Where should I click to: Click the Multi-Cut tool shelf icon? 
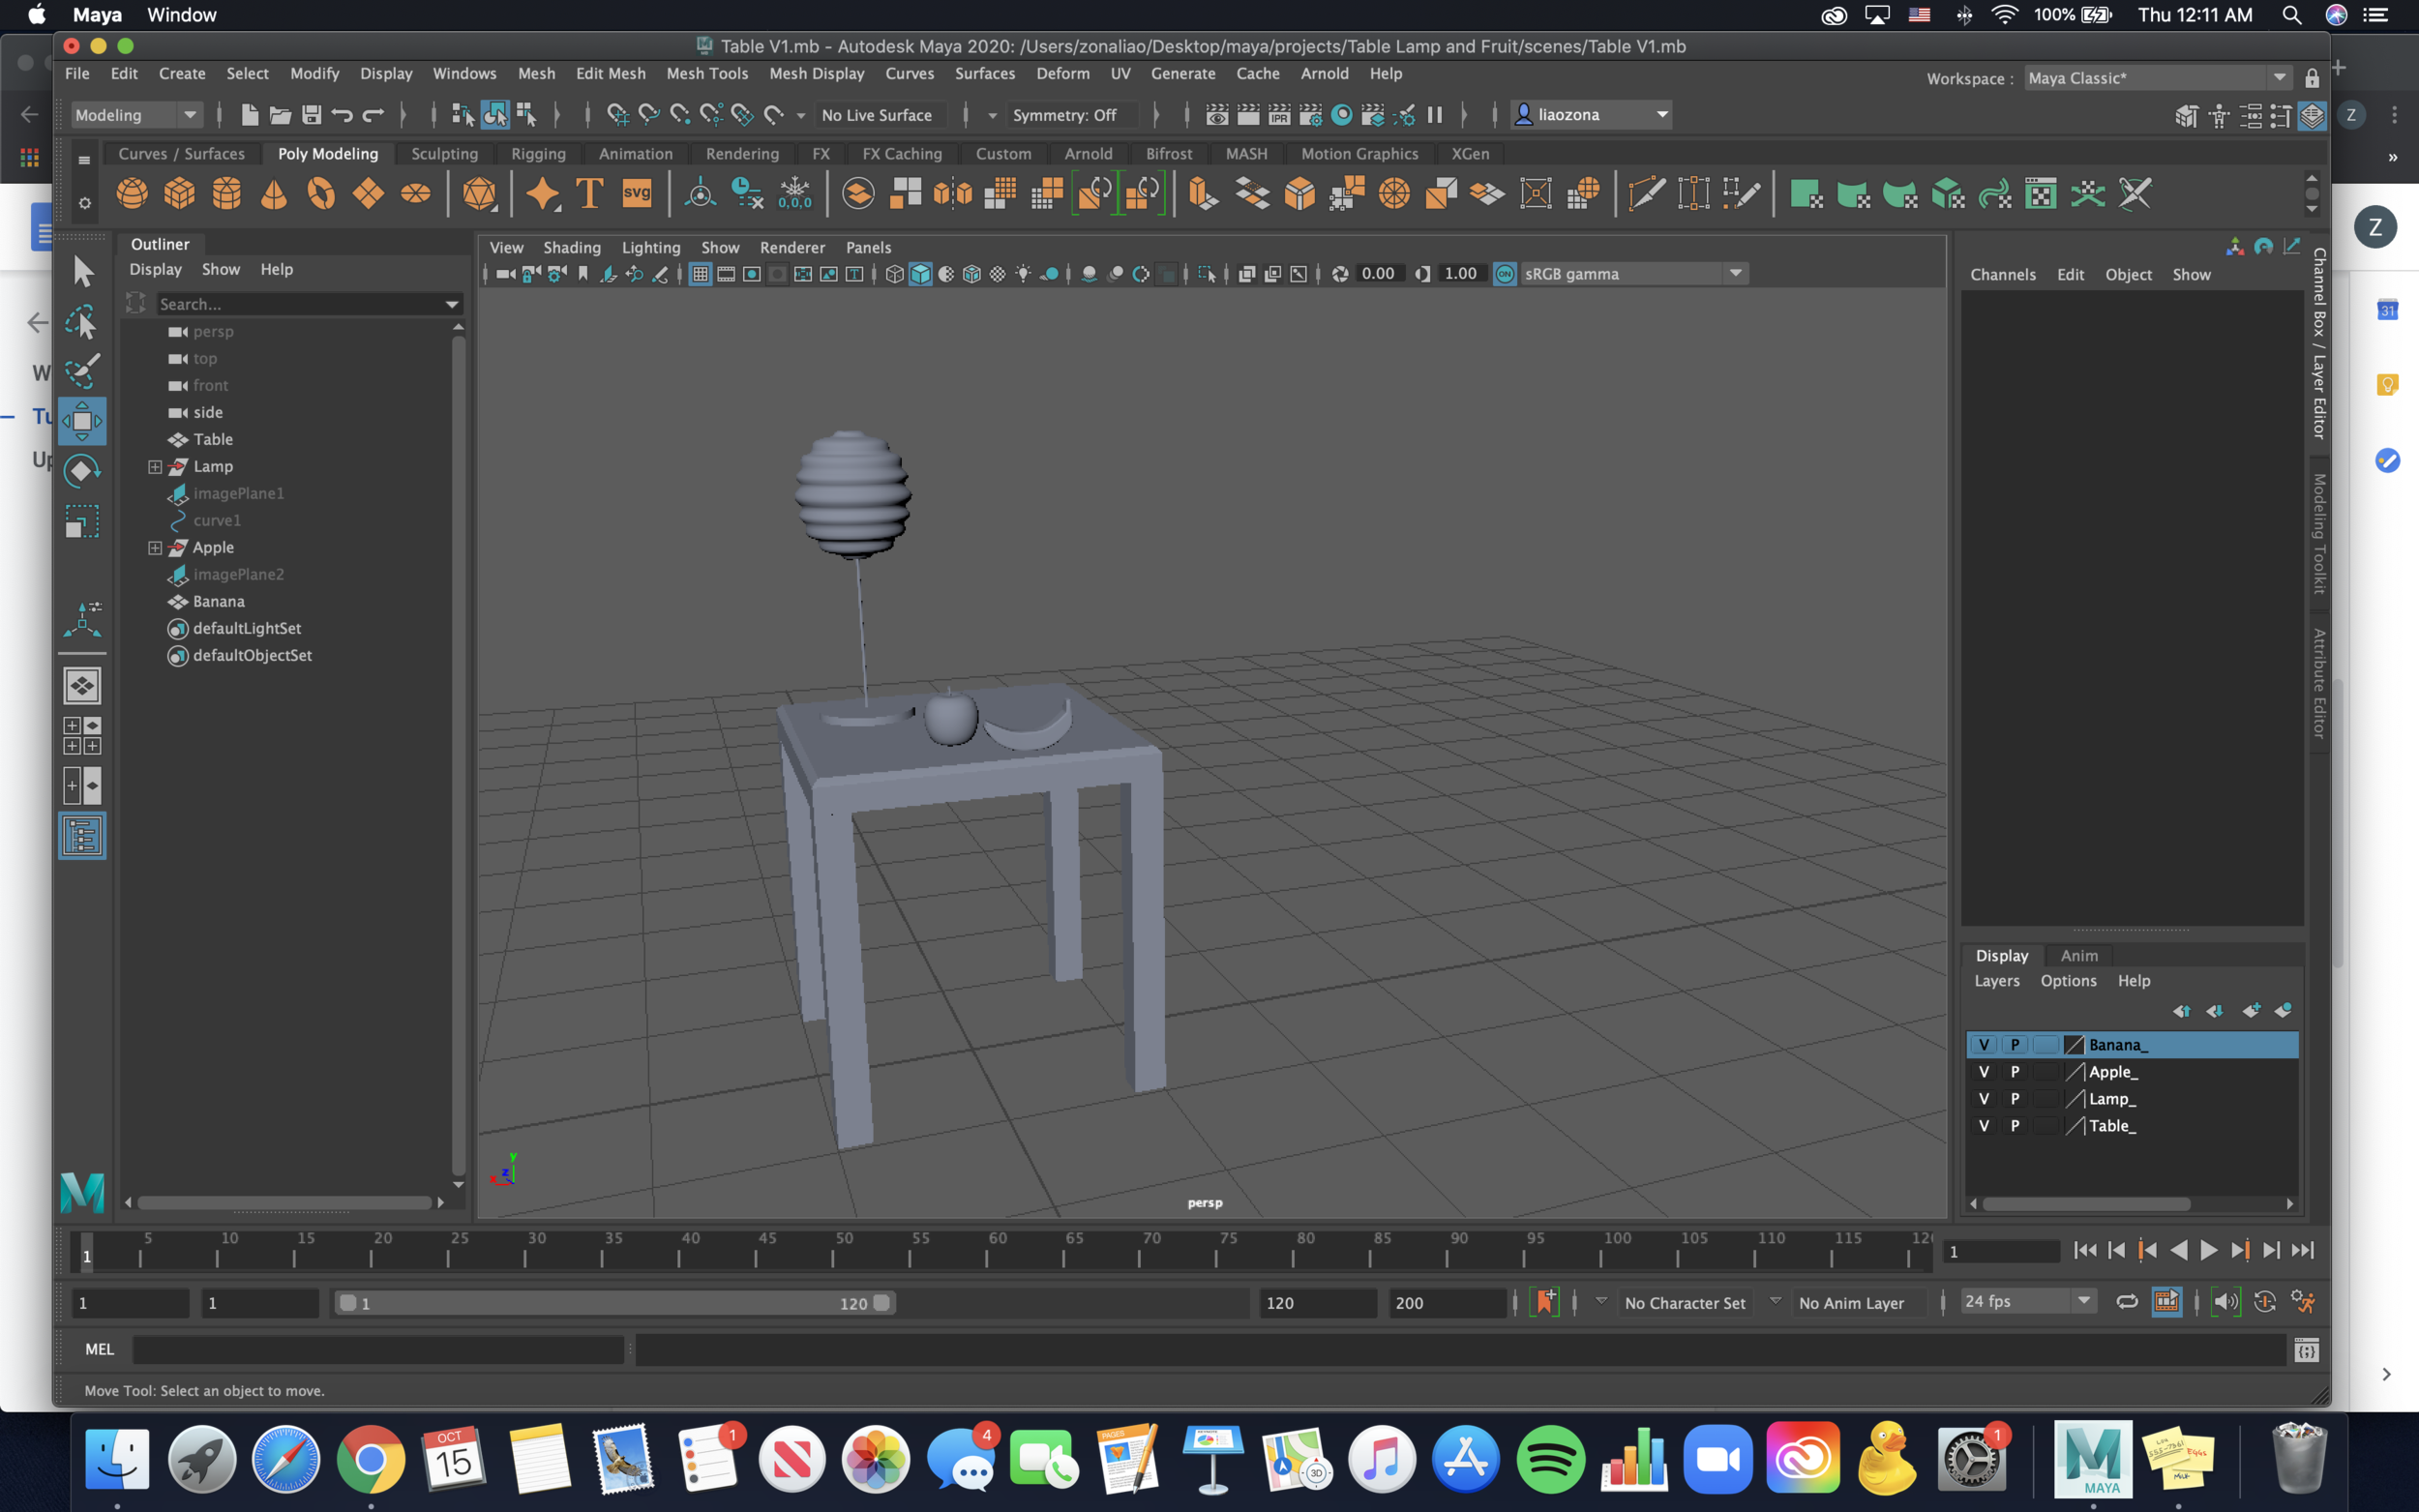1646,193
